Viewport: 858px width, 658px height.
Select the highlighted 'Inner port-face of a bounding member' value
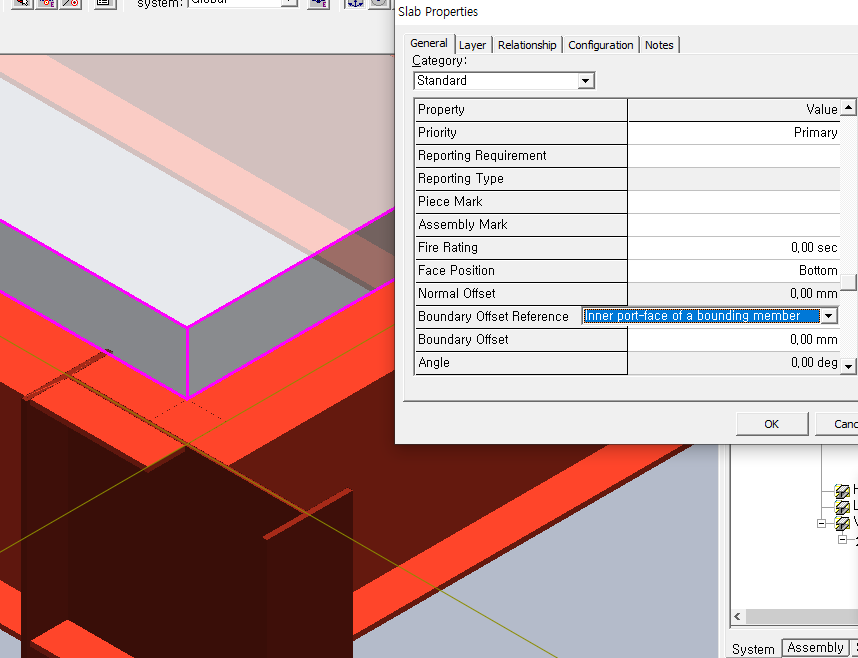[x=702, y=316]
